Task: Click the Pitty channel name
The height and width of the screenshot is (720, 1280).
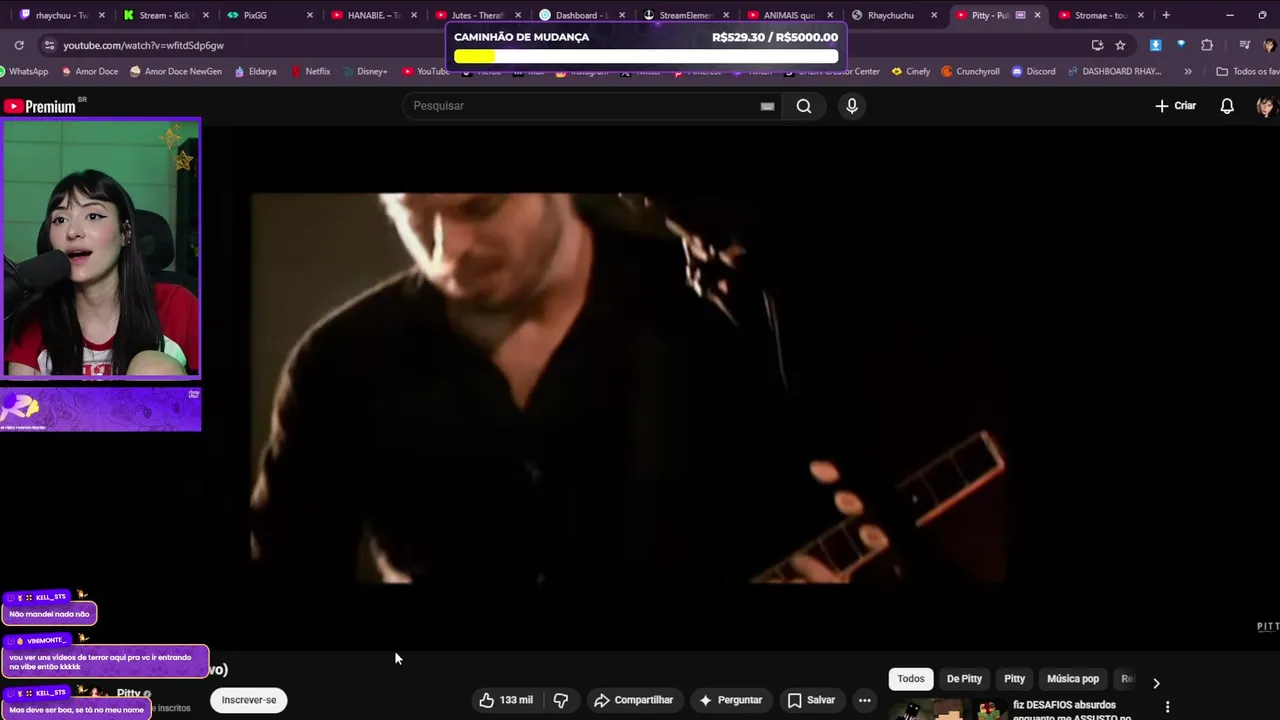Action: pos(128,693)
